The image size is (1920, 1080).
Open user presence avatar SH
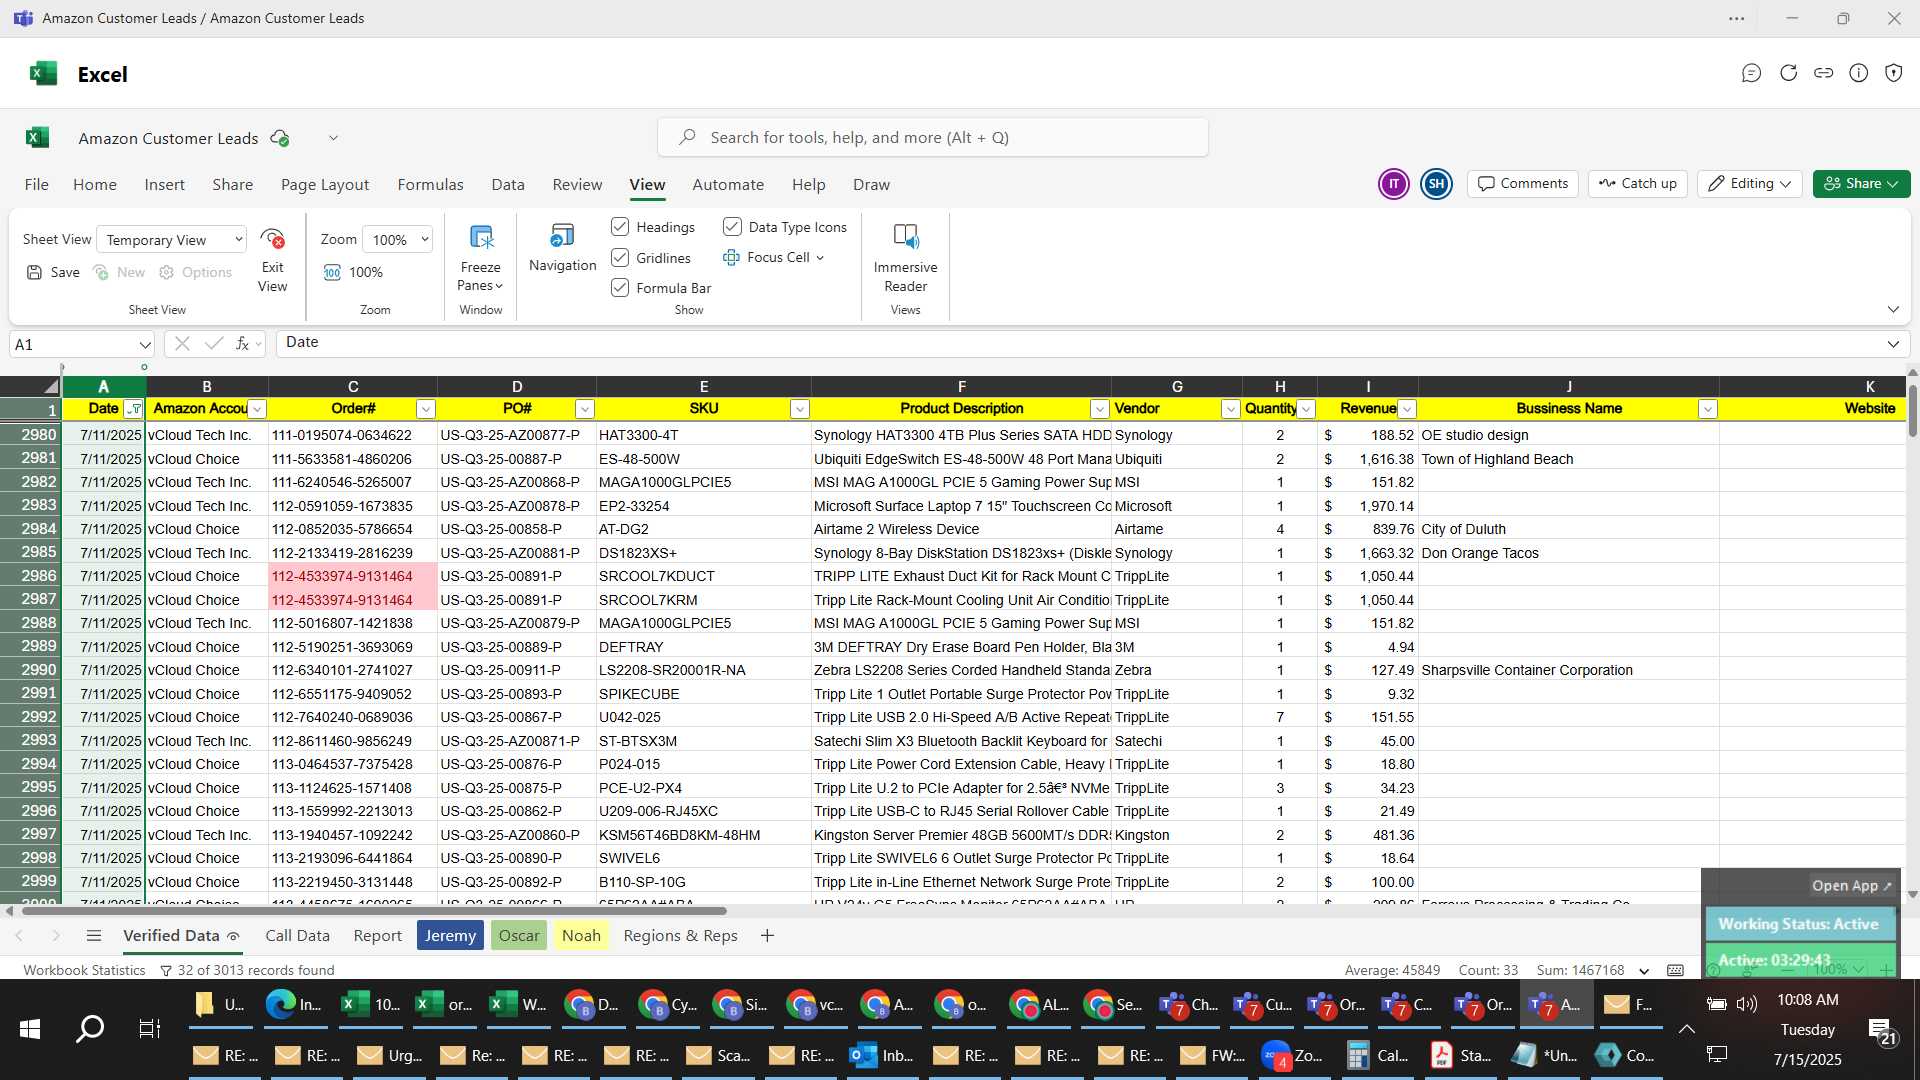tap(1436, 183)
